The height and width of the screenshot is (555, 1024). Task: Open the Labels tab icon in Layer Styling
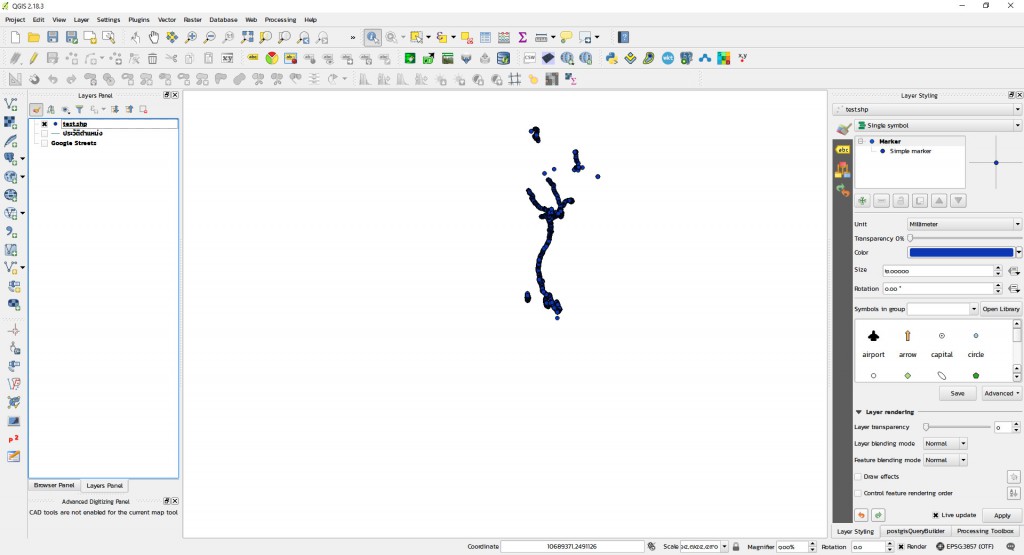[842, 149]
